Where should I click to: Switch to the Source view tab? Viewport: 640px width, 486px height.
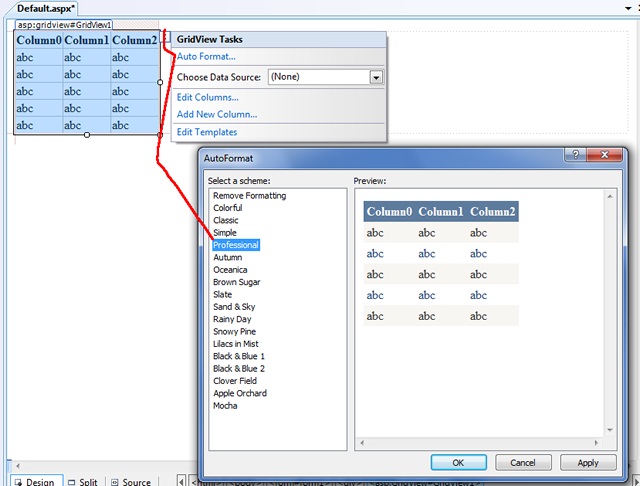tap(131, 481)
